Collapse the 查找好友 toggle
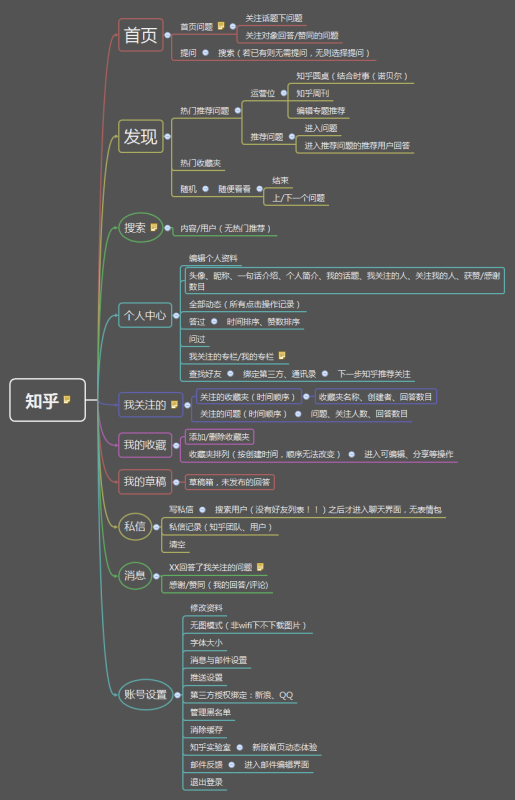The image size is (515, 800). pos(230,374)
